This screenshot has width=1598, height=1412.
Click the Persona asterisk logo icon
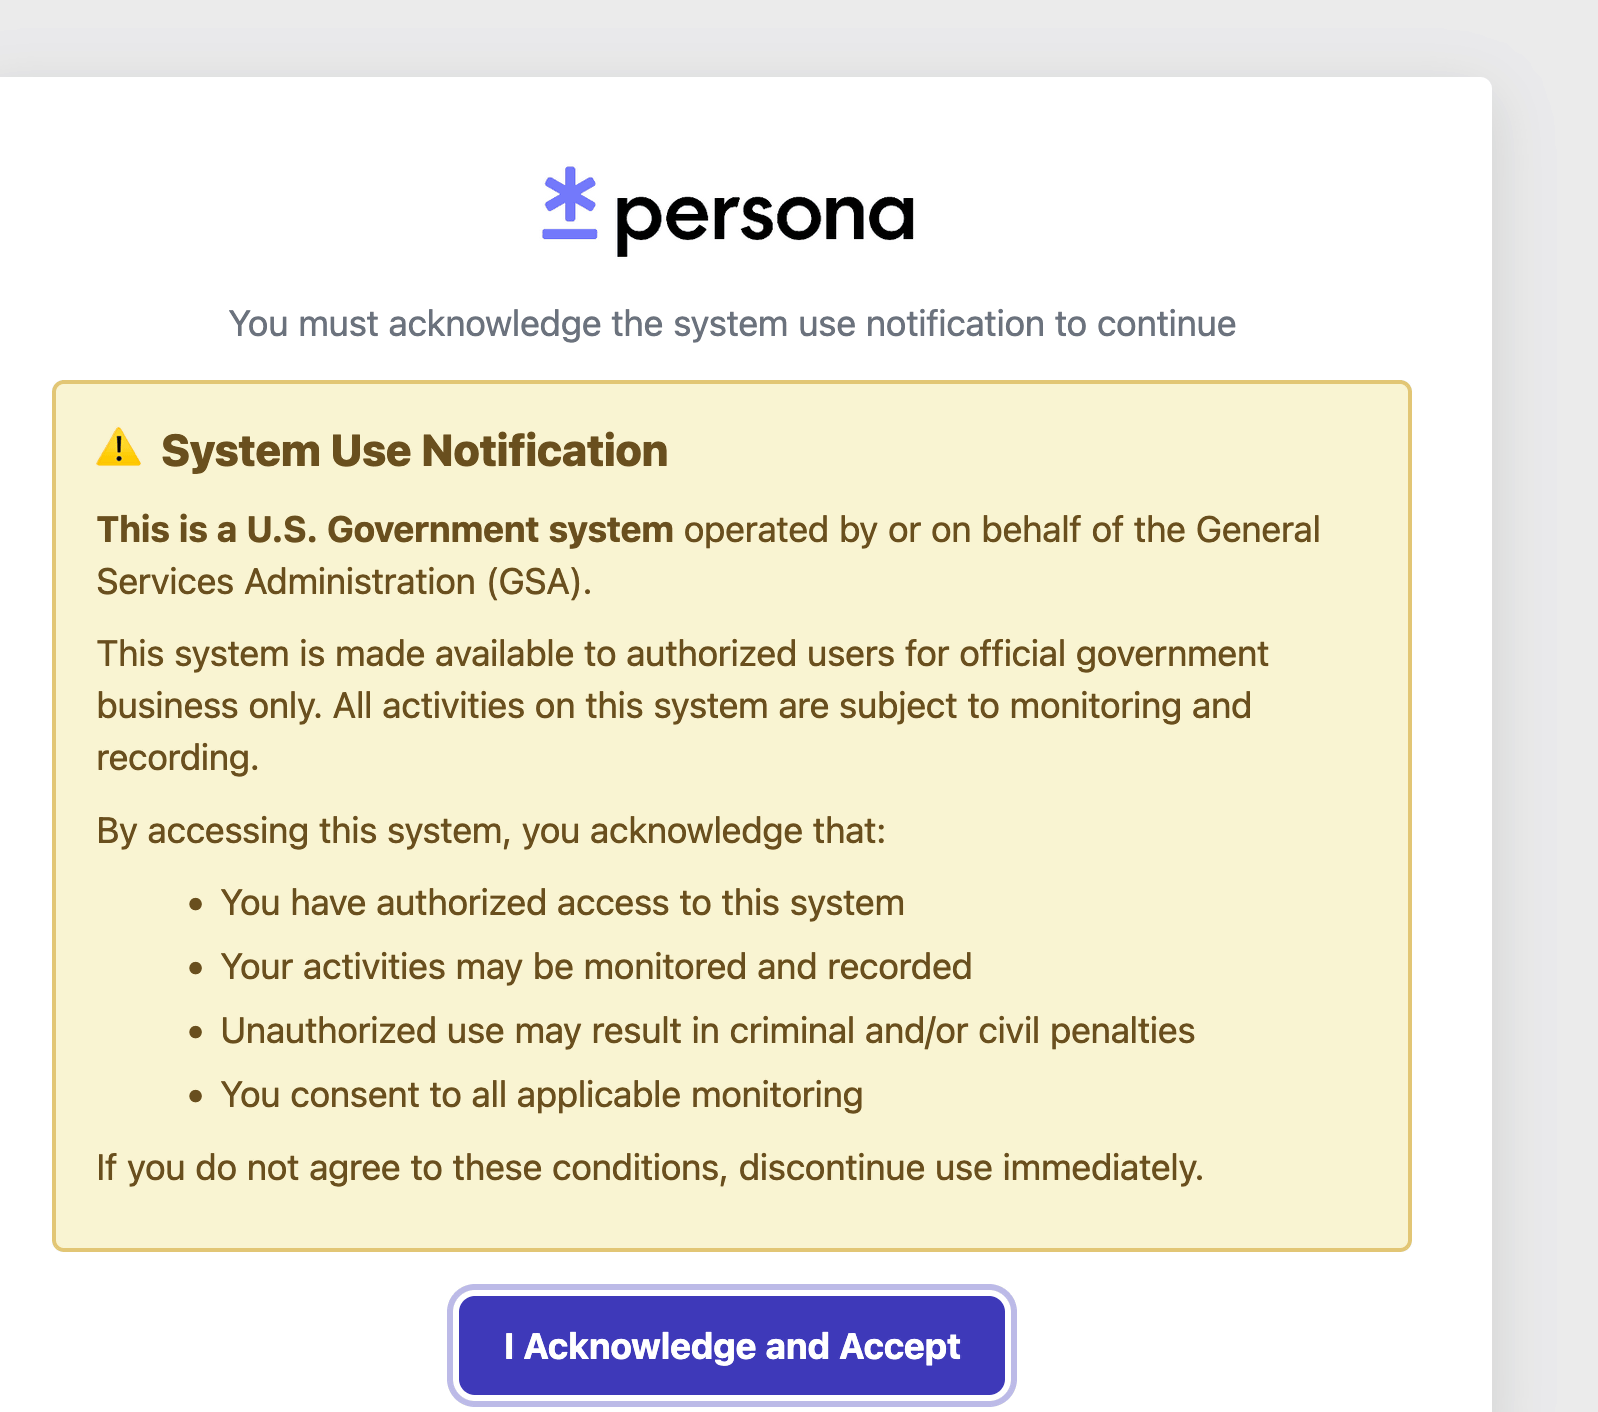(x=569, y=203)
